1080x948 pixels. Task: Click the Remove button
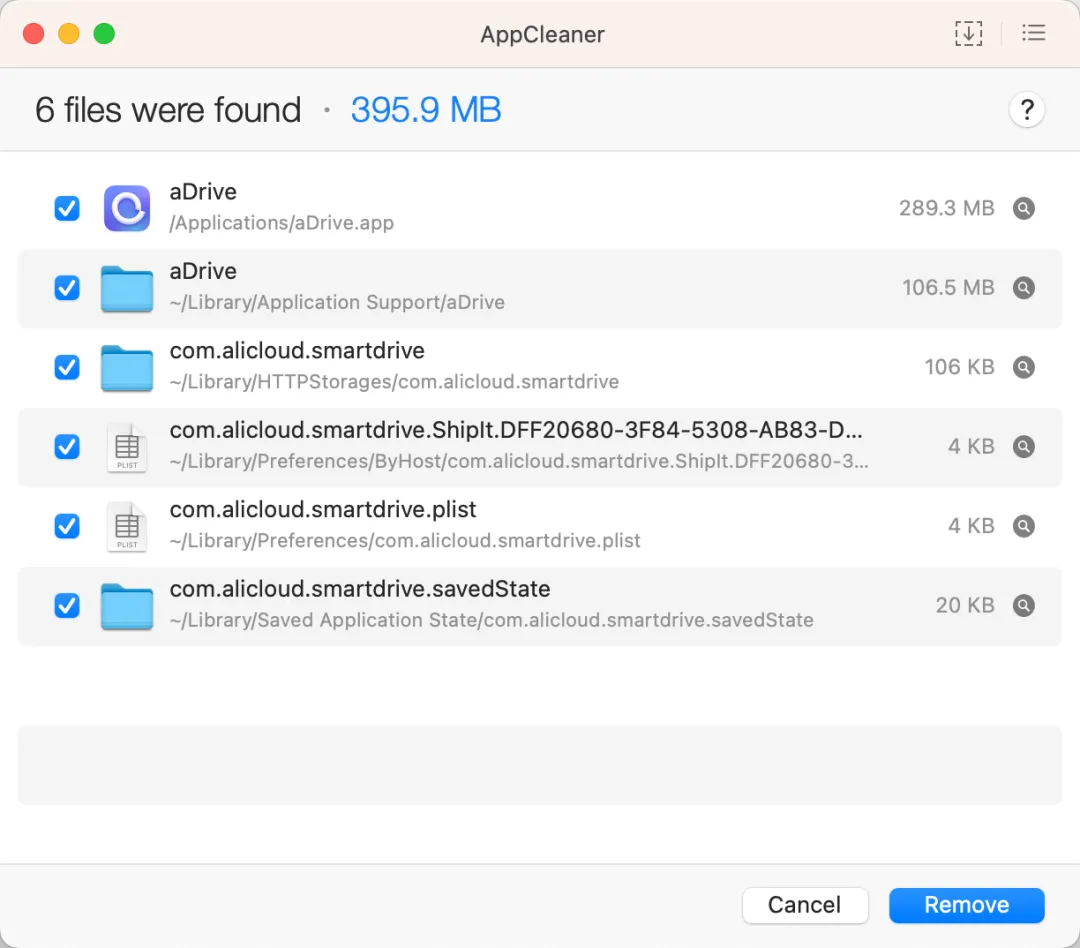point(966,905)
